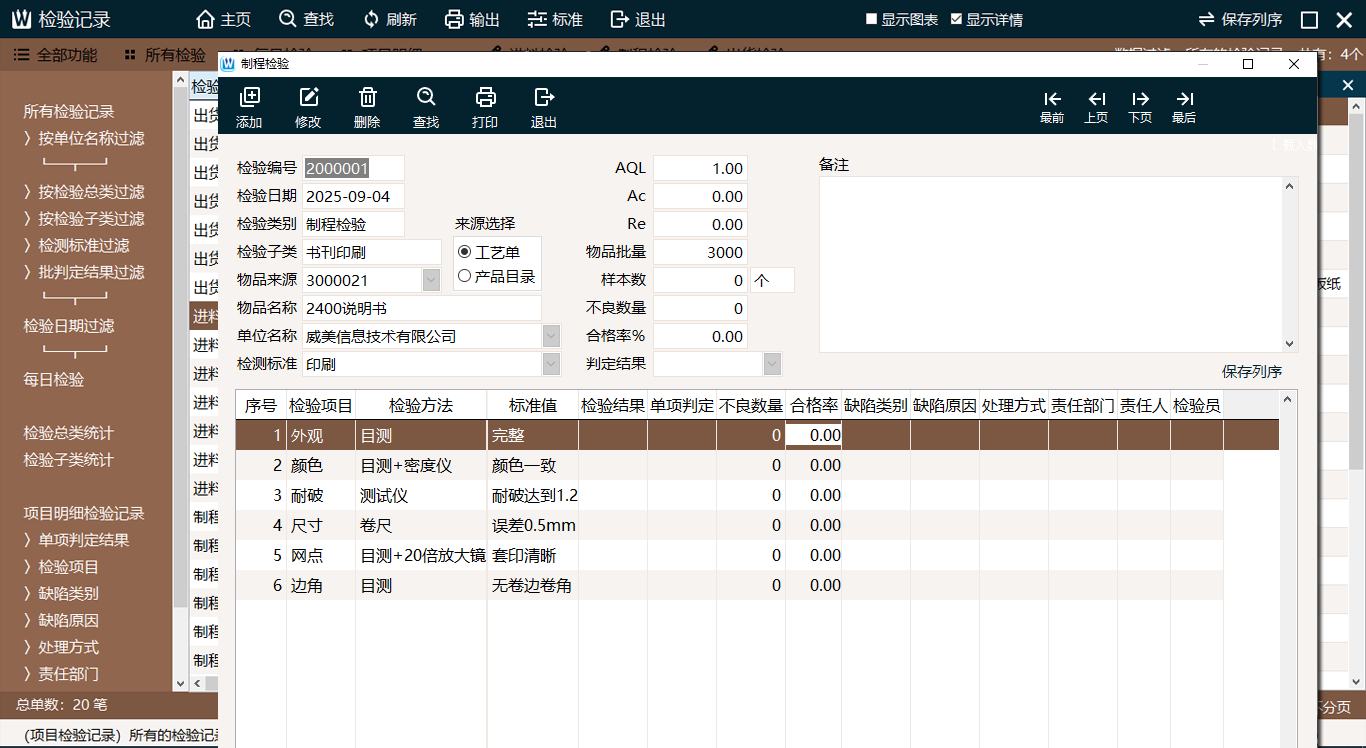Open 检验总类统计 in the left sidebar
Viewport: 1366px width, 748px height.
pos(69,433)
